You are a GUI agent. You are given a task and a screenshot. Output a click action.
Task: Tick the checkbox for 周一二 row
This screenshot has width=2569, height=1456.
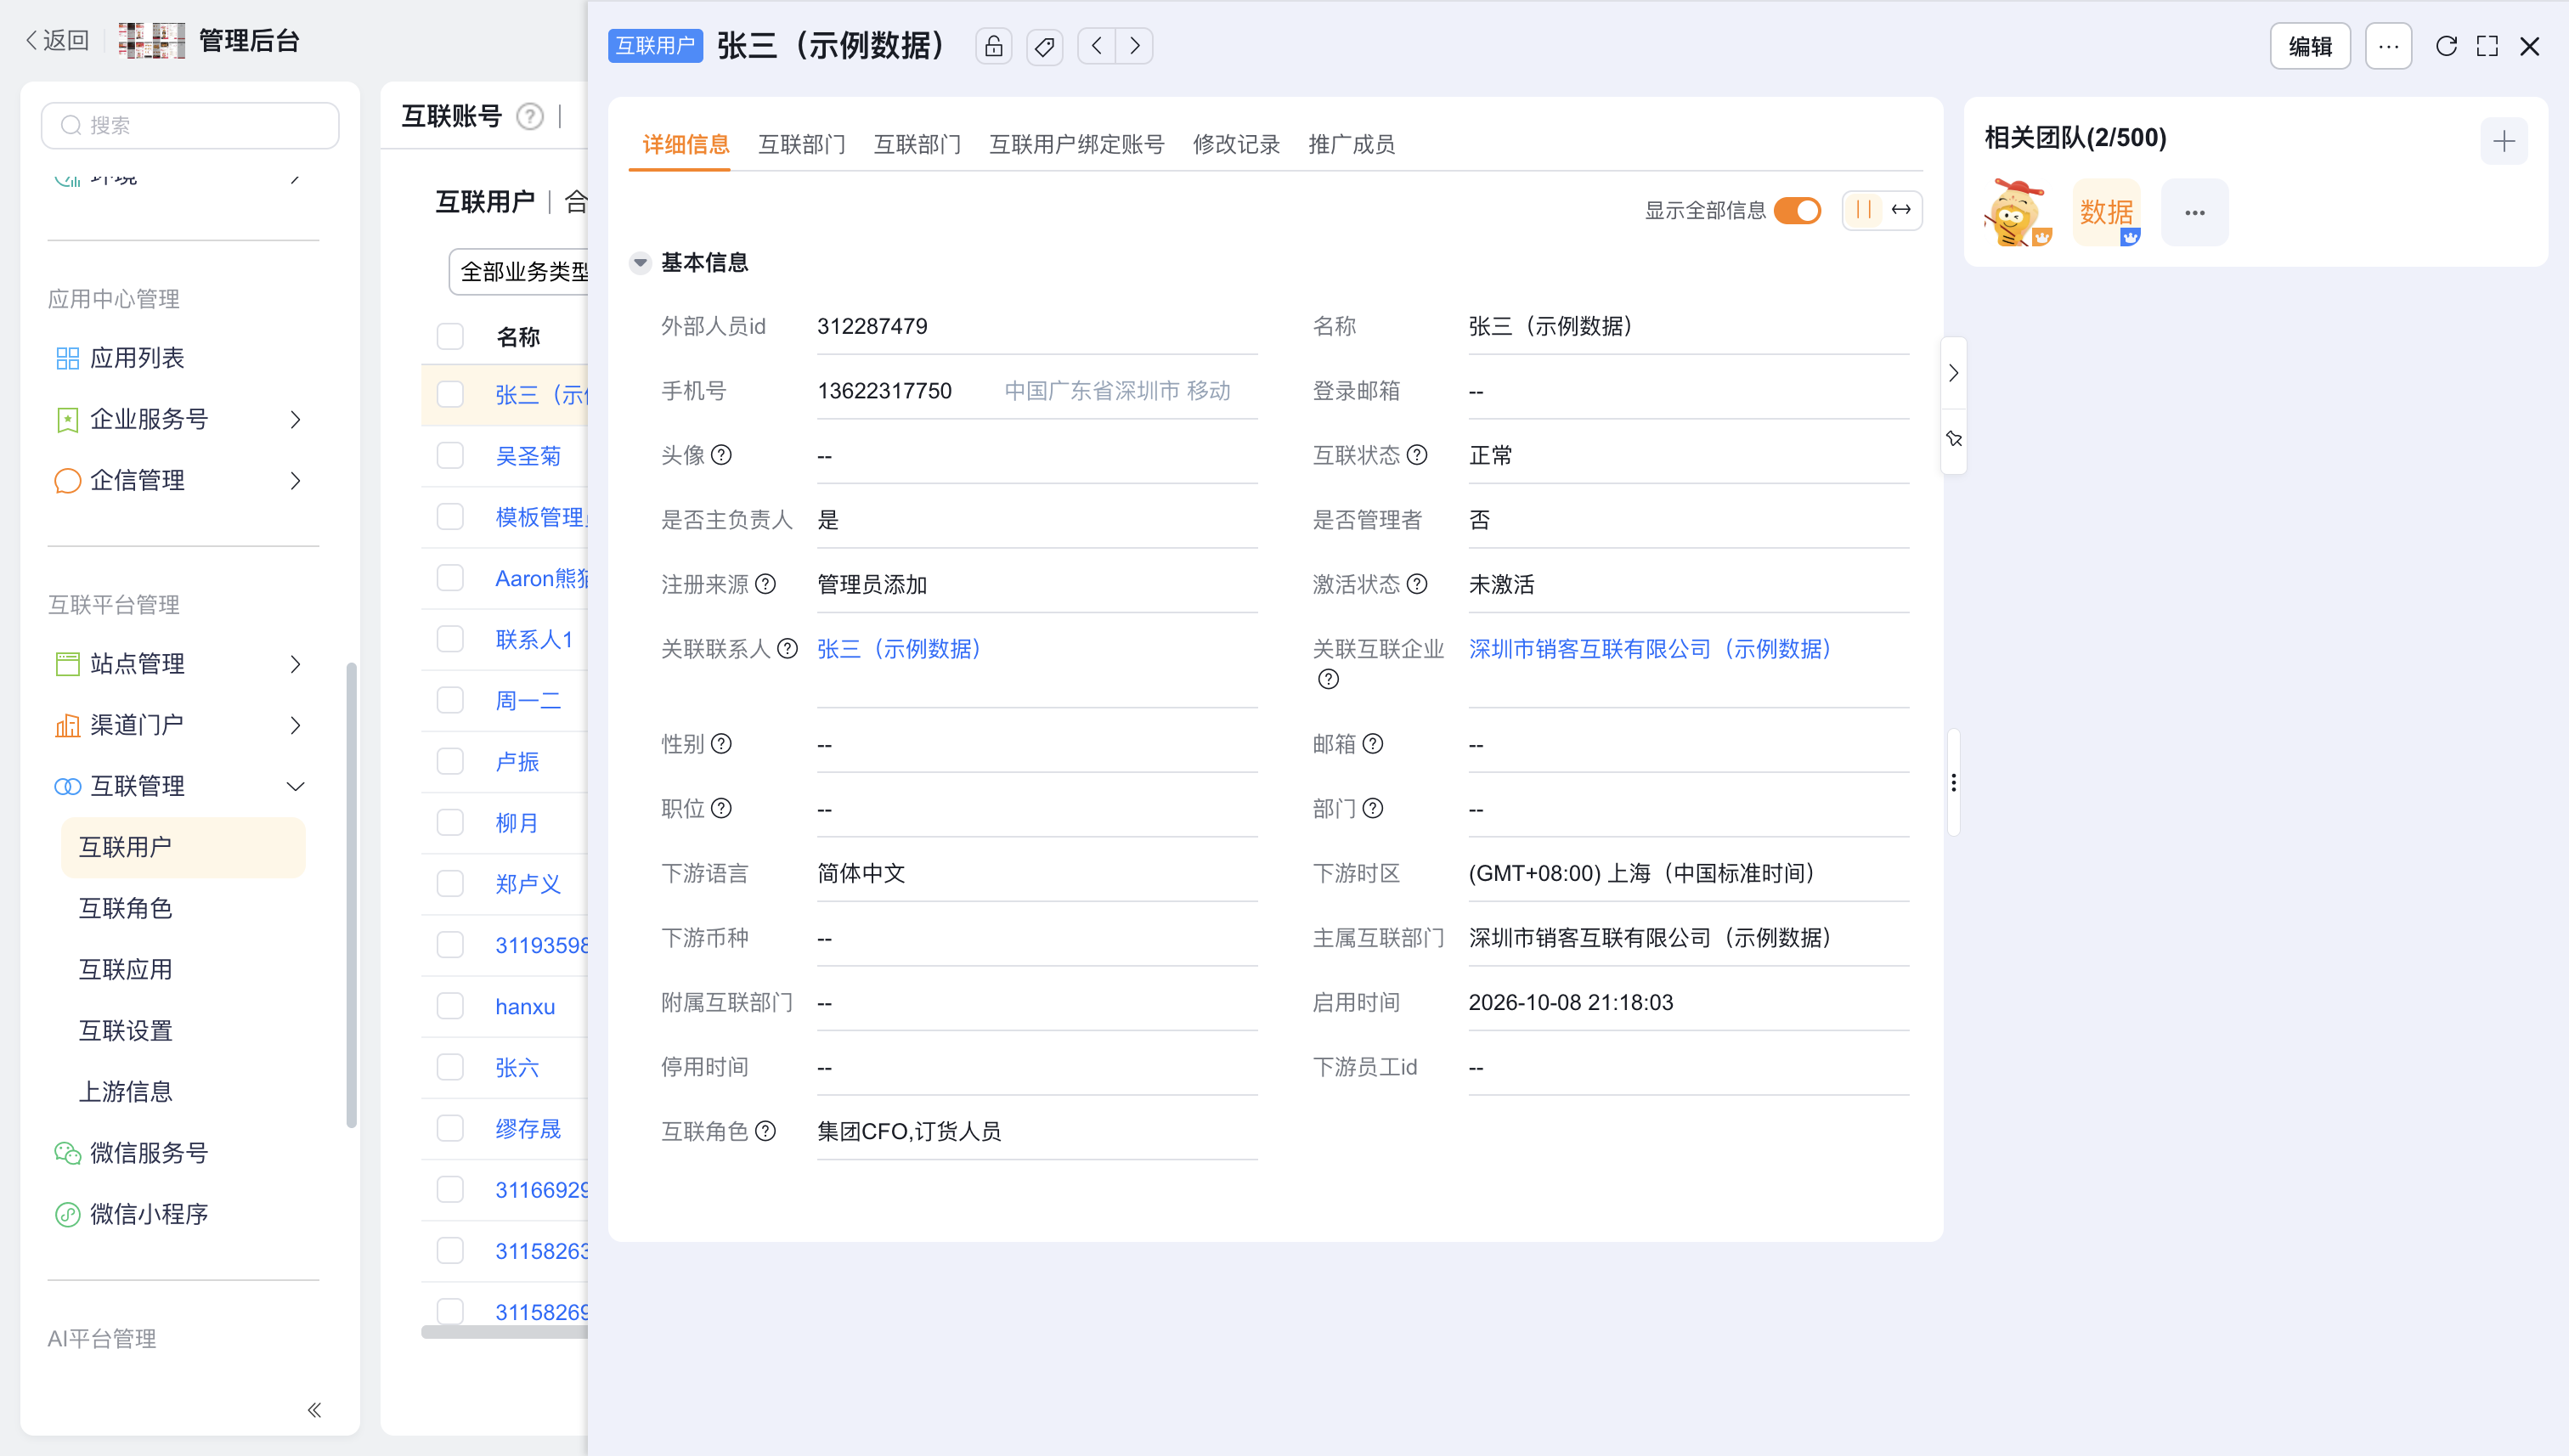(x=450, y=700)
